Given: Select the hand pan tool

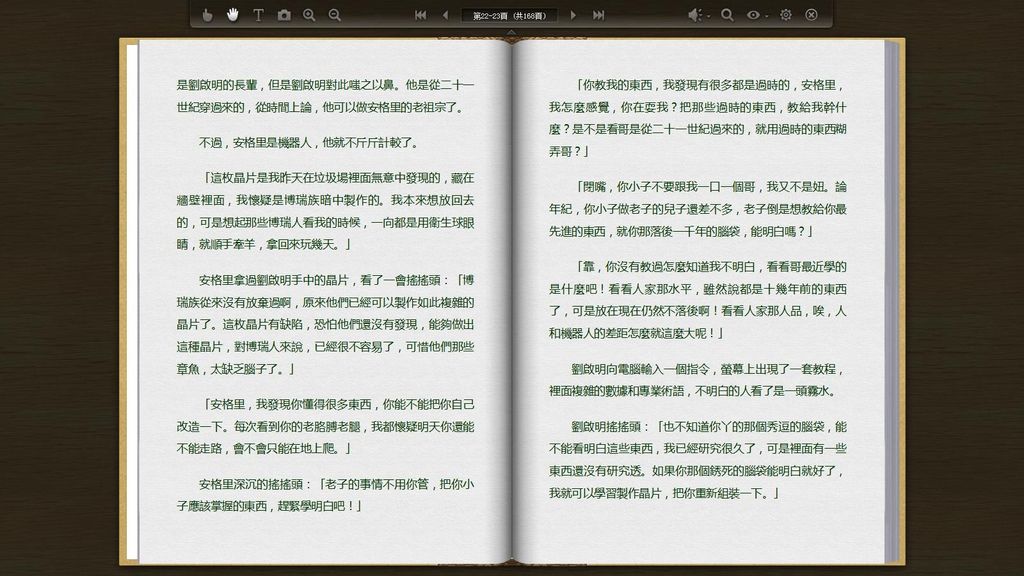Looking at the screenshot, I should [x=232, y=14].
